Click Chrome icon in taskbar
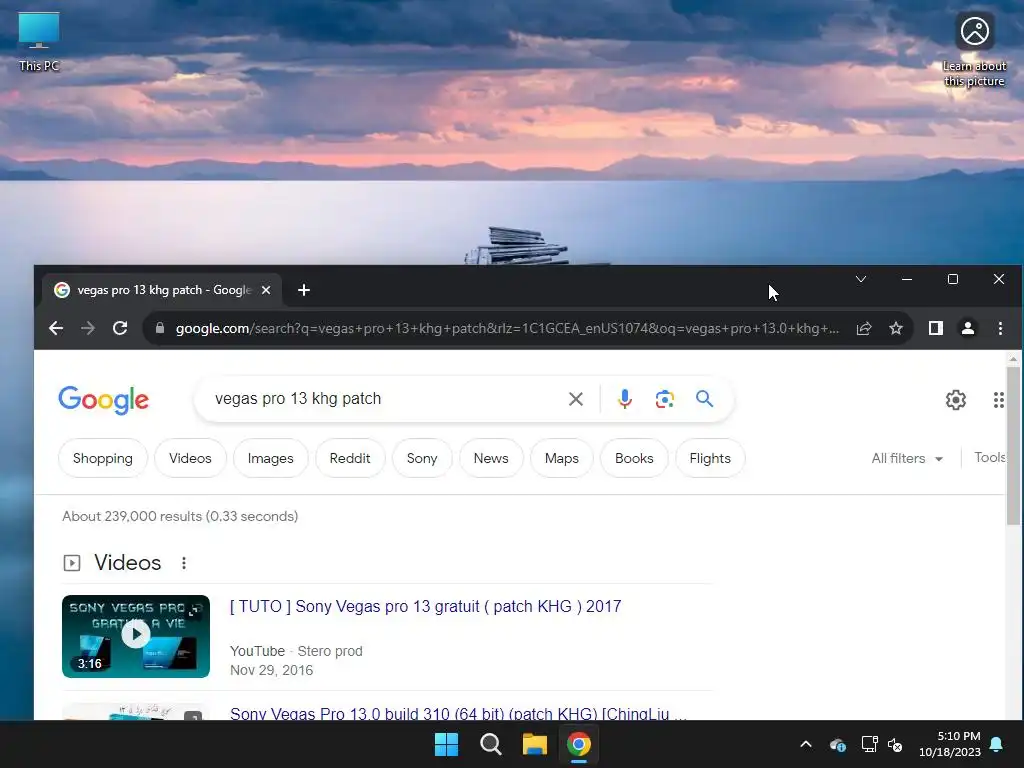Image resolution: width=1024 pixels, height=768 pixels. pyautogui.click(x=579, y=744)
